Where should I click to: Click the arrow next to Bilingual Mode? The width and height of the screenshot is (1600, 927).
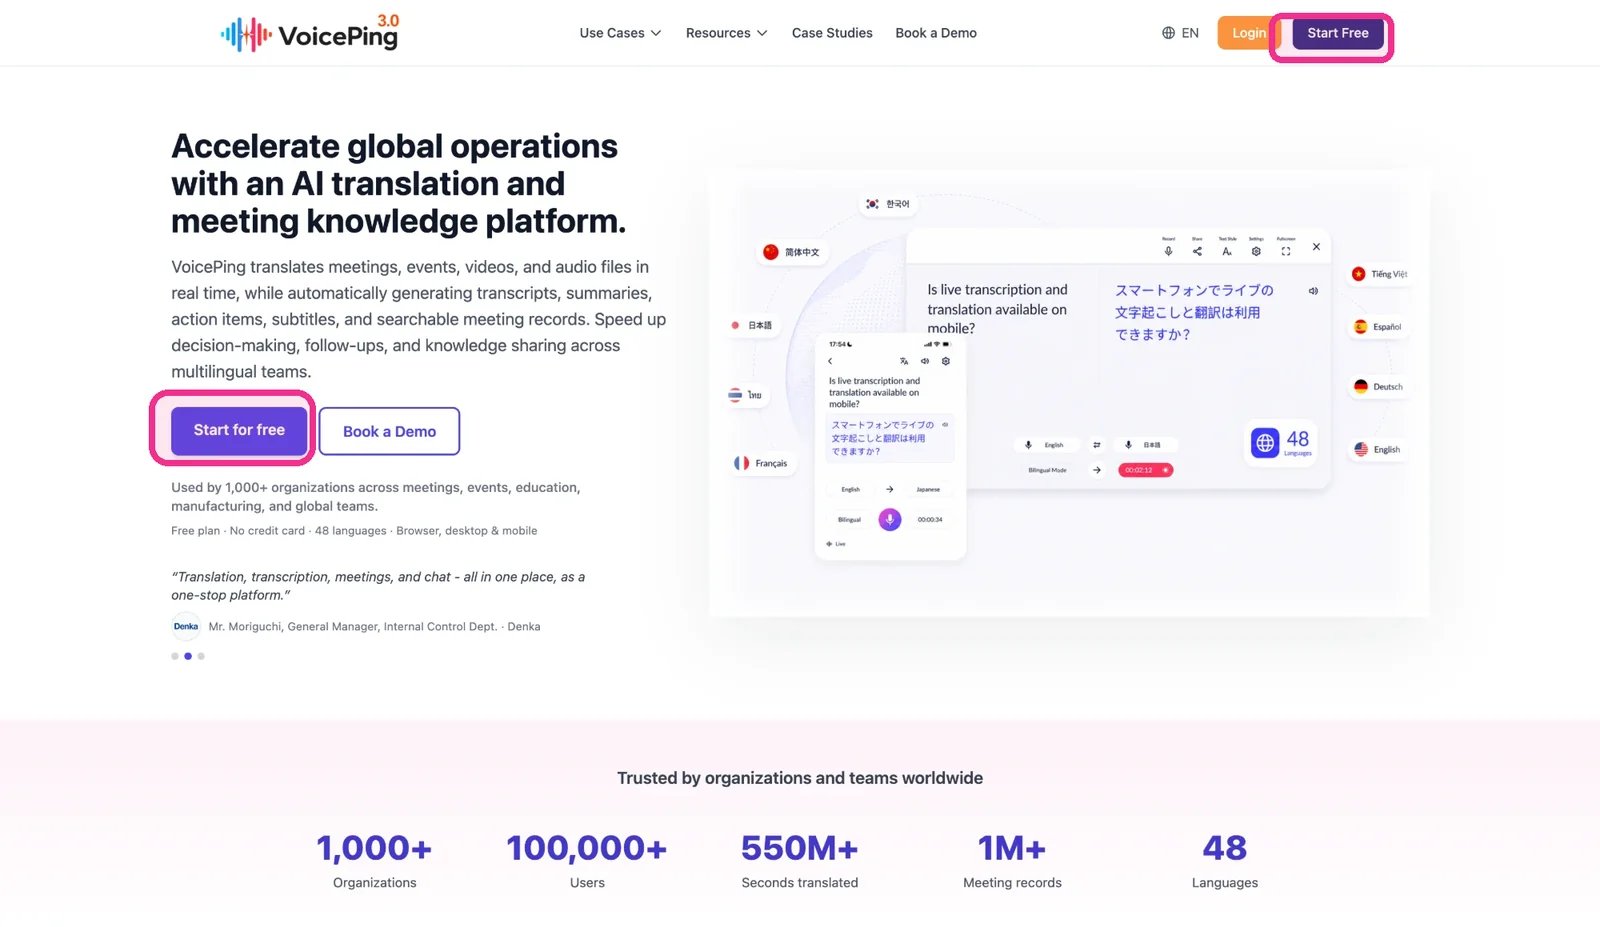click(1097, 470)
